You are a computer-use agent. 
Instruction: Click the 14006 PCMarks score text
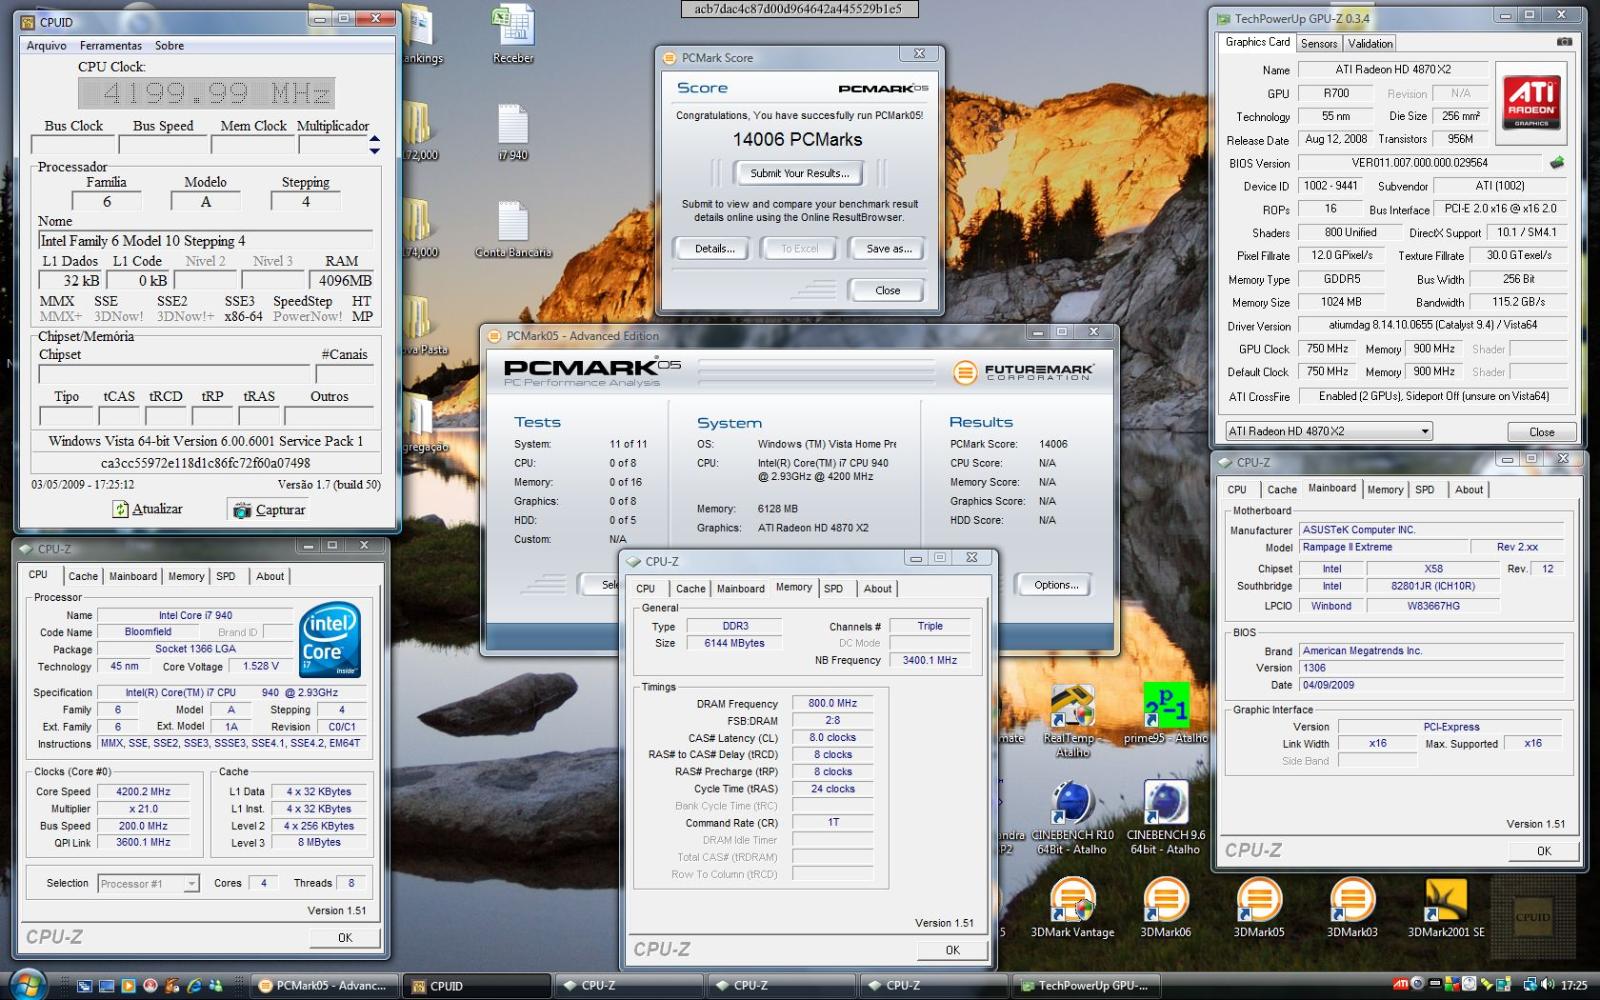click(x=797, y=140)
